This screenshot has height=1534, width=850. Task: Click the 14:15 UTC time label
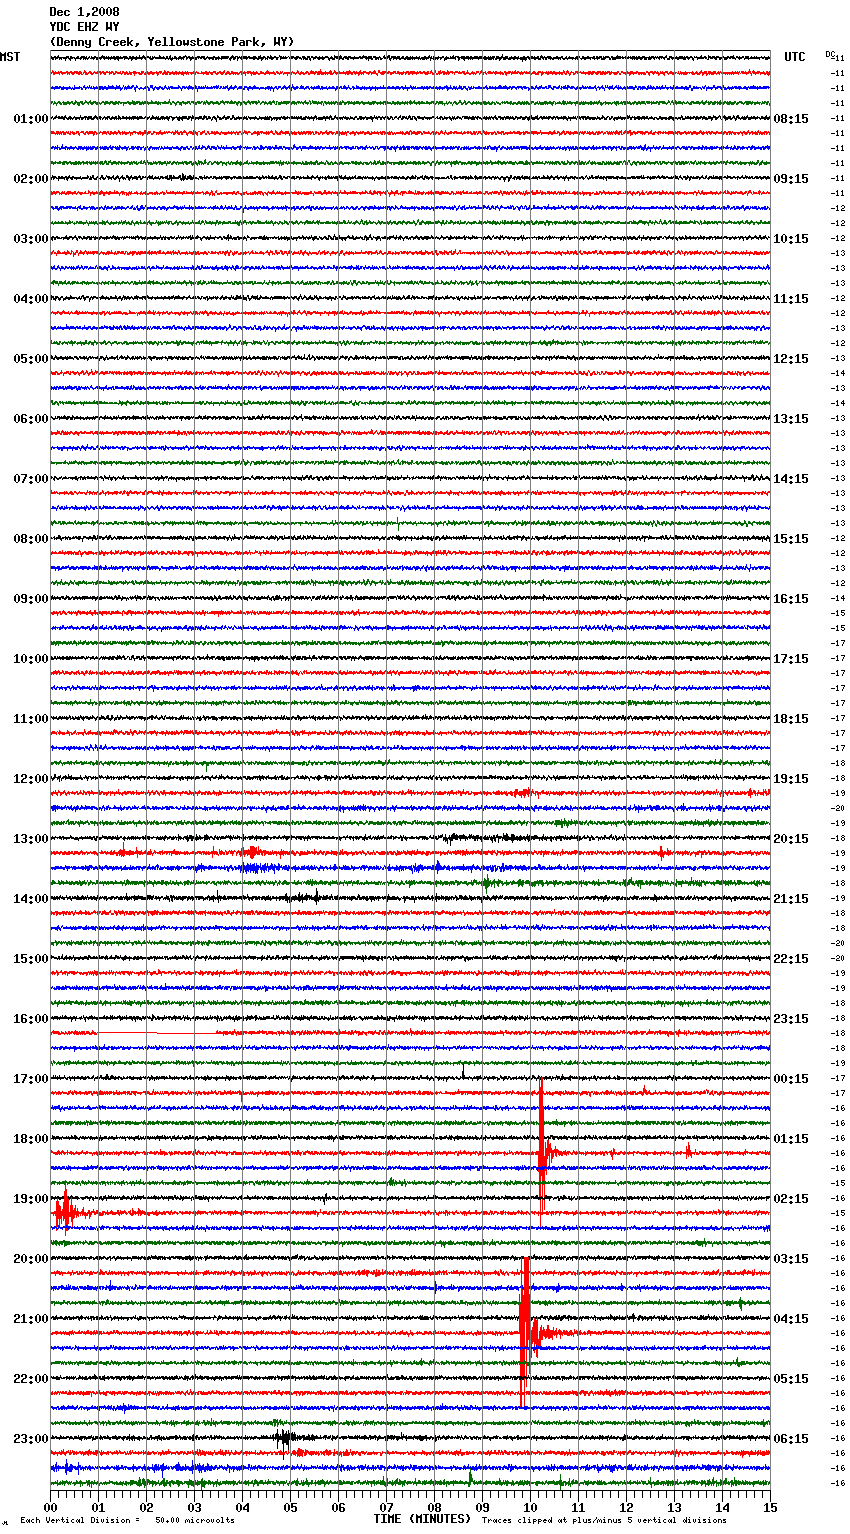(791, 479)
